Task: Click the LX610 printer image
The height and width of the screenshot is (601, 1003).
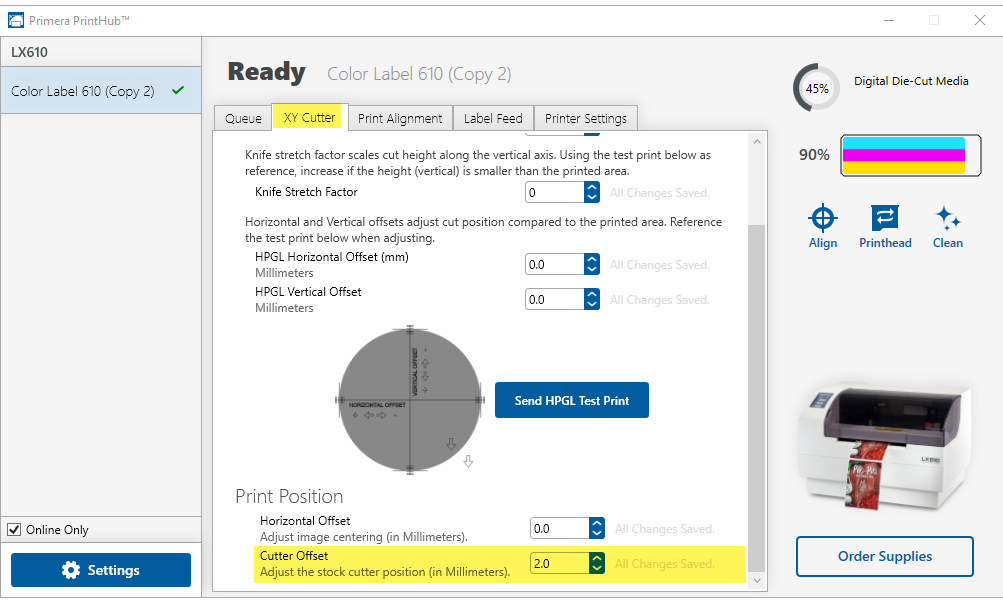Action: [x=887, y=445]
